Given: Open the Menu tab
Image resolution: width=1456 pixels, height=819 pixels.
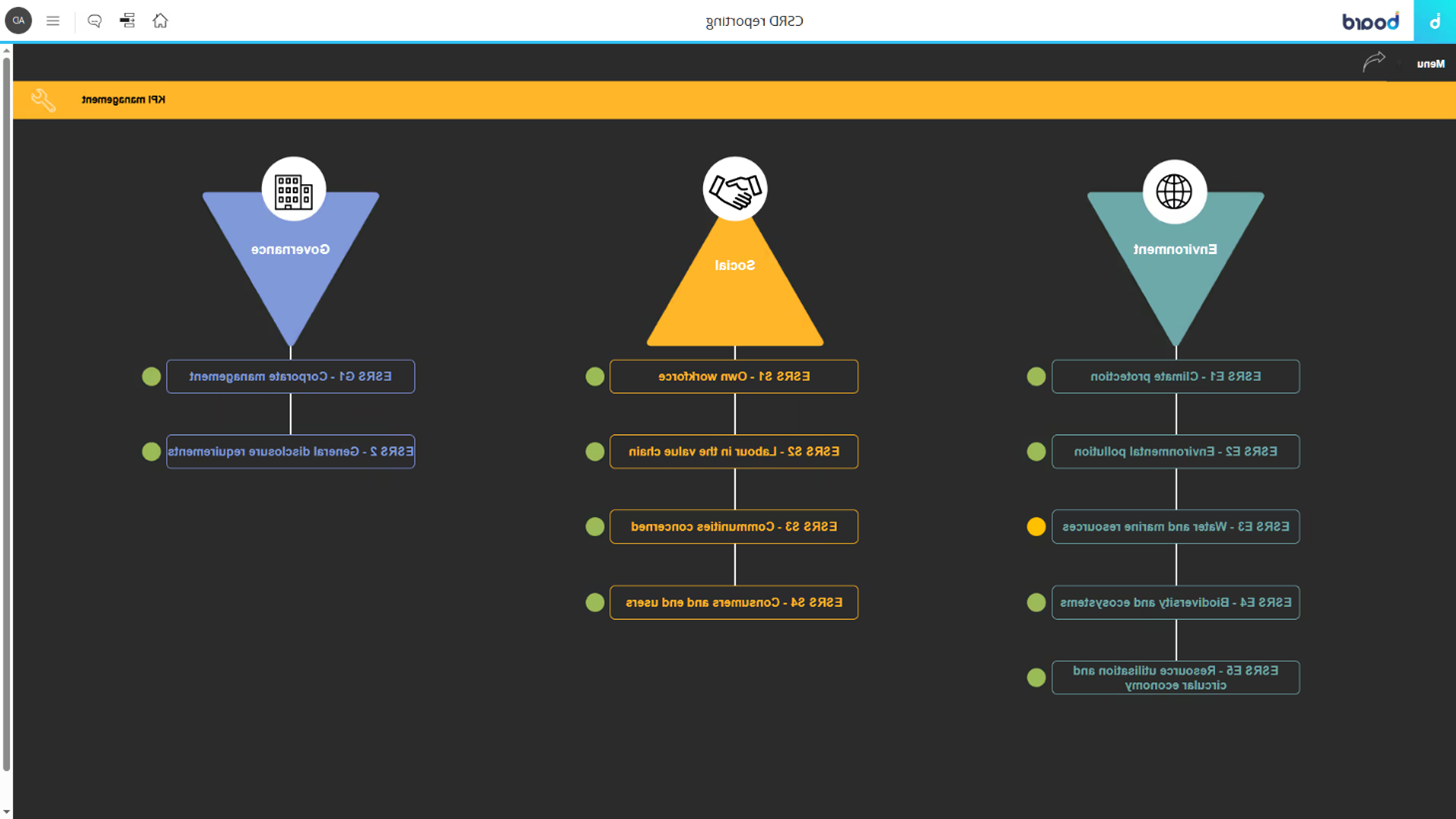Looking at the screenshot, I should (1429, 64).
